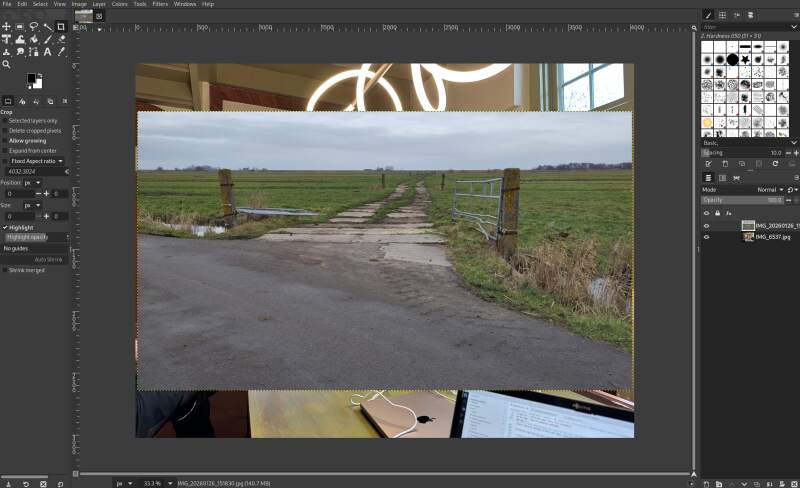Viewport: 800px width, 488px height.
Task: Open the No guides dropdown
Action: click(35, 249)
